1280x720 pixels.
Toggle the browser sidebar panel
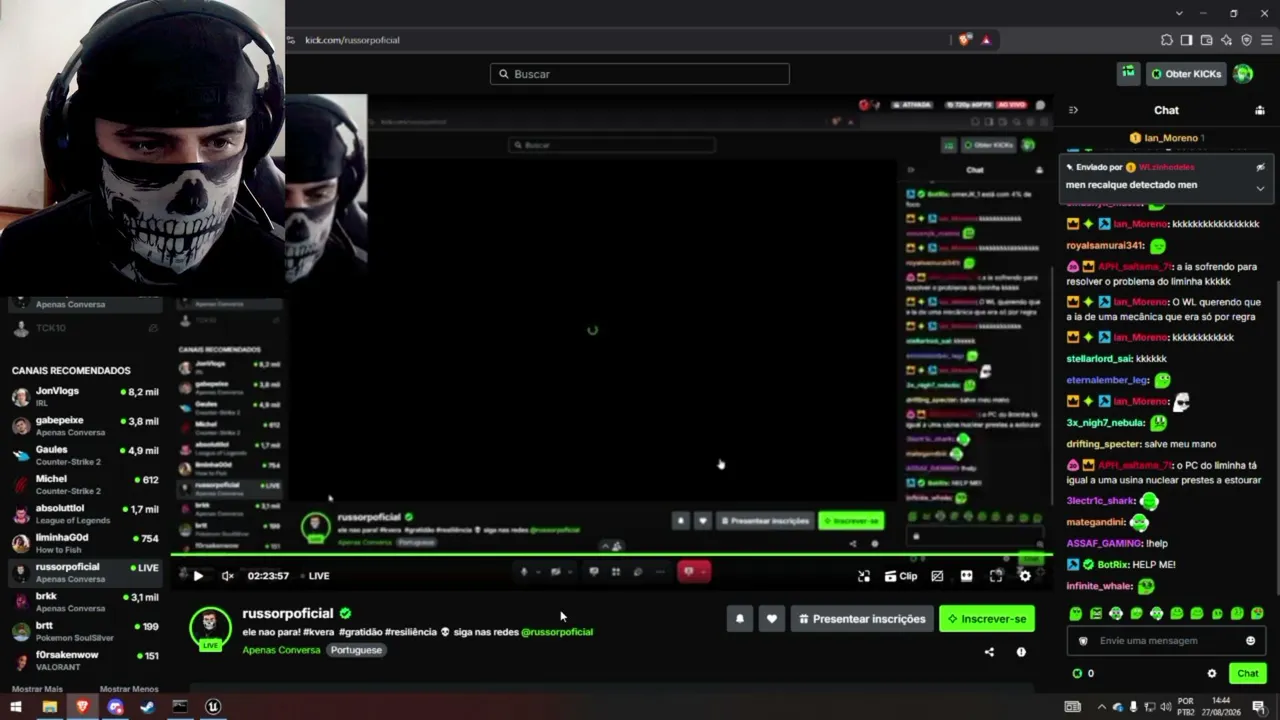(1186, 40)
